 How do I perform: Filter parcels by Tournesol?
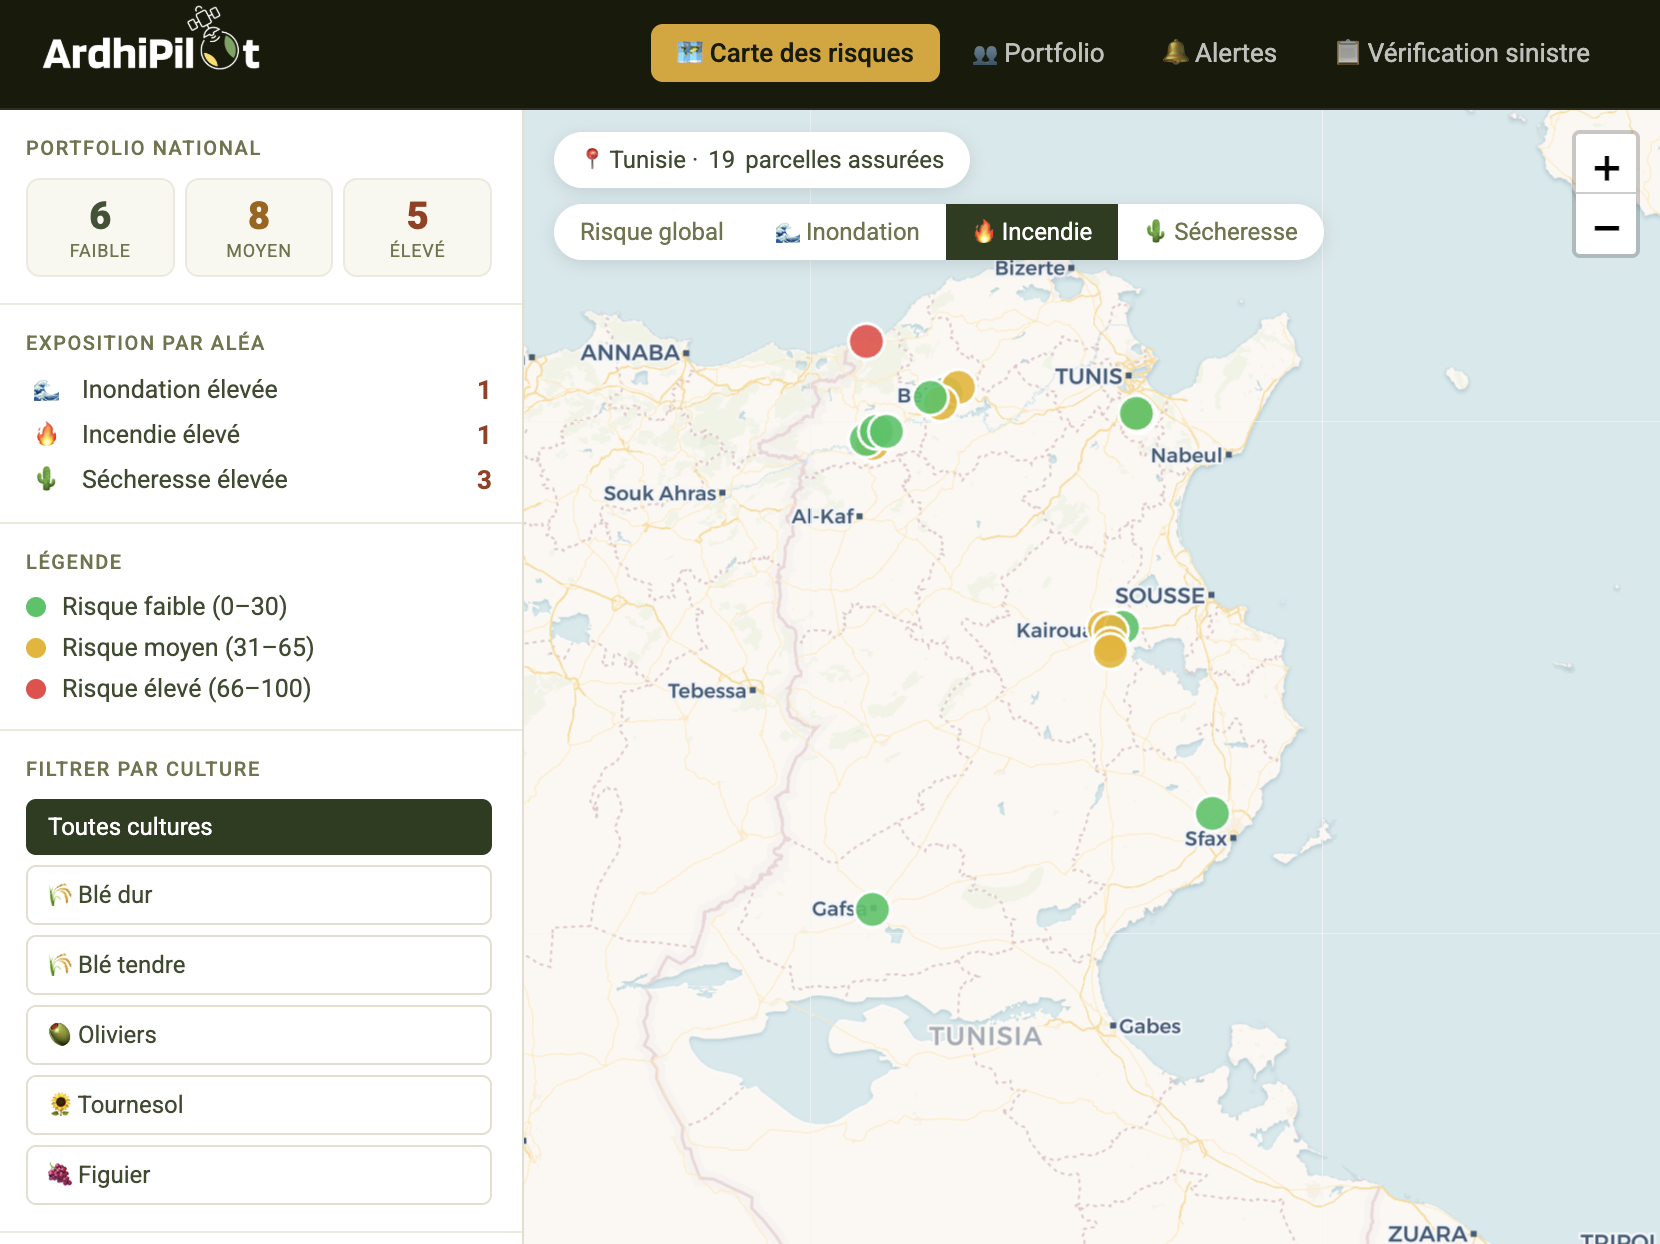click(x=259, y=1105)
